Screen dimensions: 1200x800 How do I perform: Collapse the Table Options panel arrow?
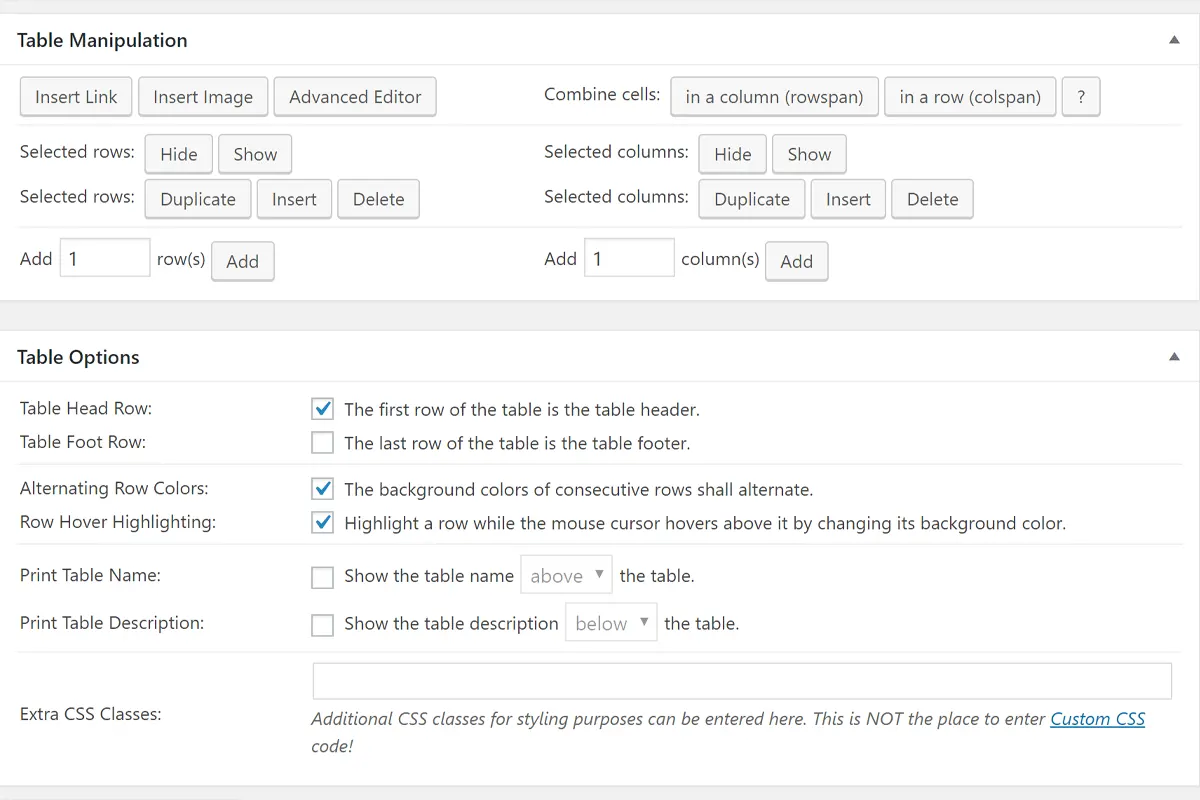click(x=1174, y=357)
